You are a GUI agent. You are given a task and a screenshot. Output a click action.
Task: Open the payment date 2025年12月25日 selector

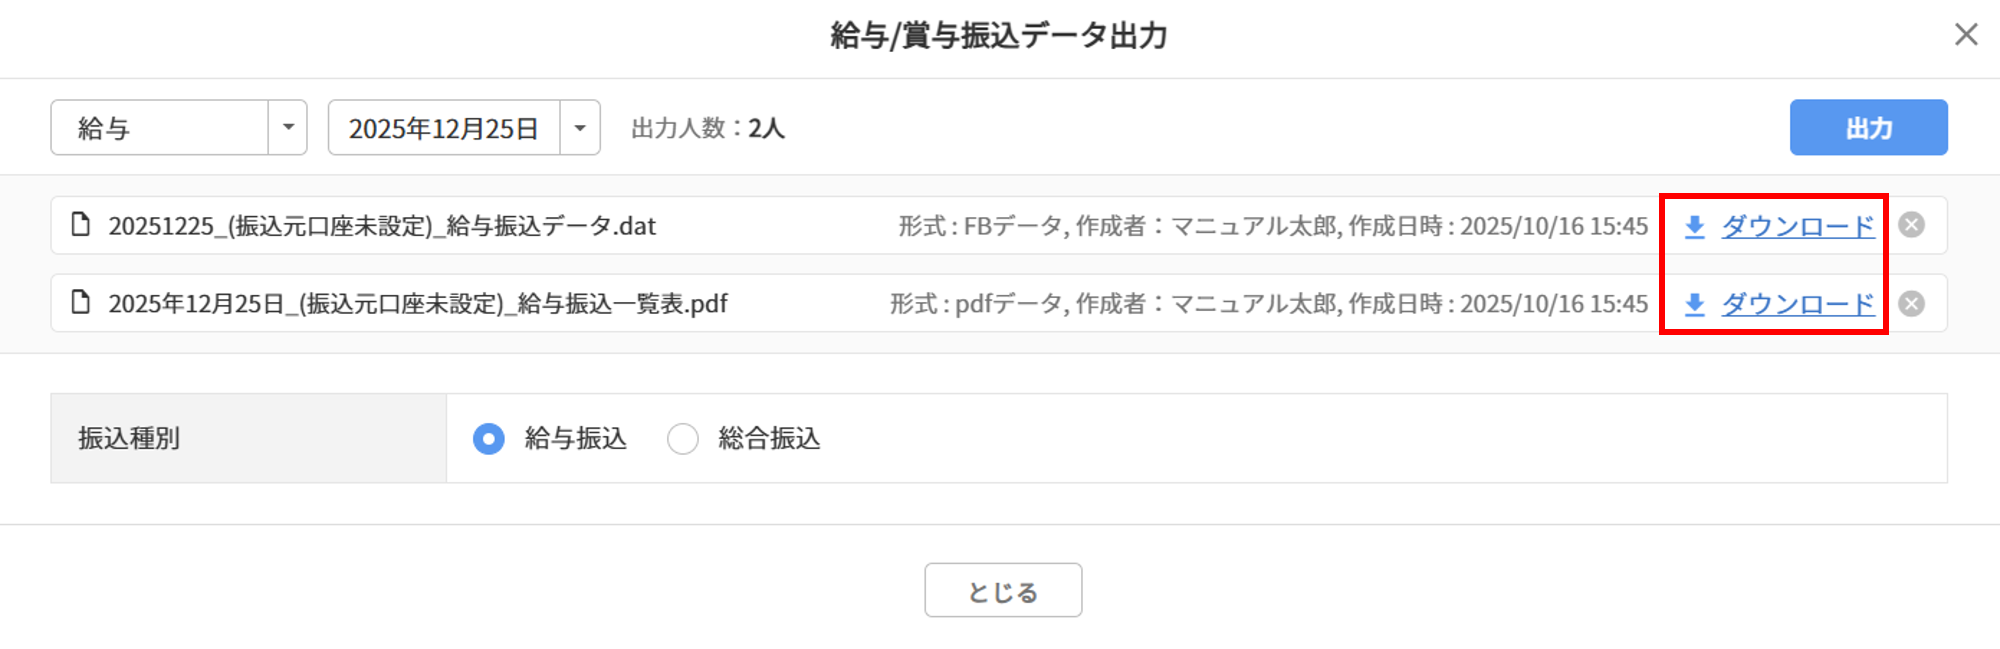pos(444,128)
